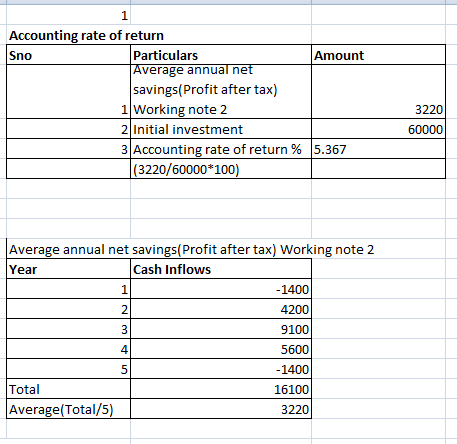Click the 'Sno' header cell
Image resolution: width=457 pixels, height=444 pixels.
tap(68, 55)
